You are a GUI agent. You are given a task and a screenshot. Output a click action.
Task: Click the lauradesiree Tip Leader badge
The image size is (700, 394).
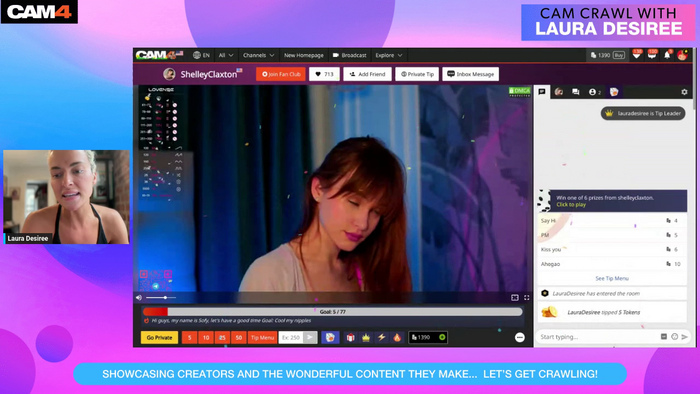coord(643,113)
